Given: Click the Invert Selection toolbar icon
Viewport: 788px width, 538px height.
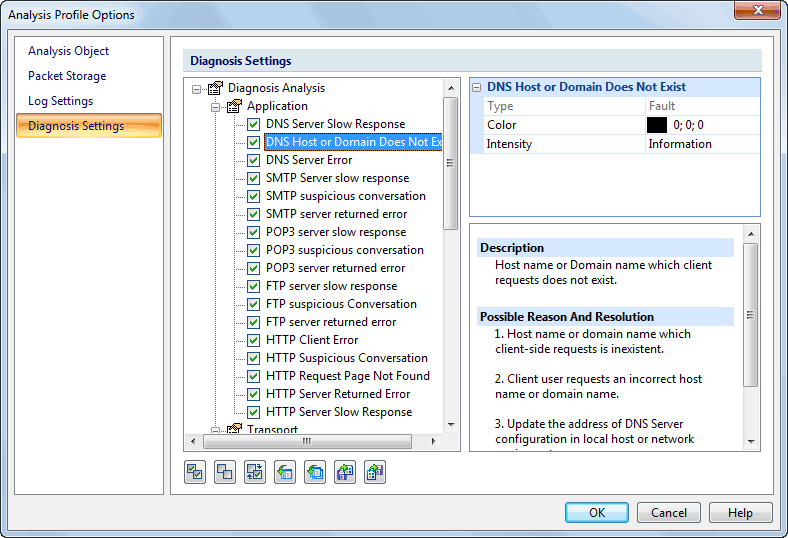Looking at the screenshot, I should point(255,473).
